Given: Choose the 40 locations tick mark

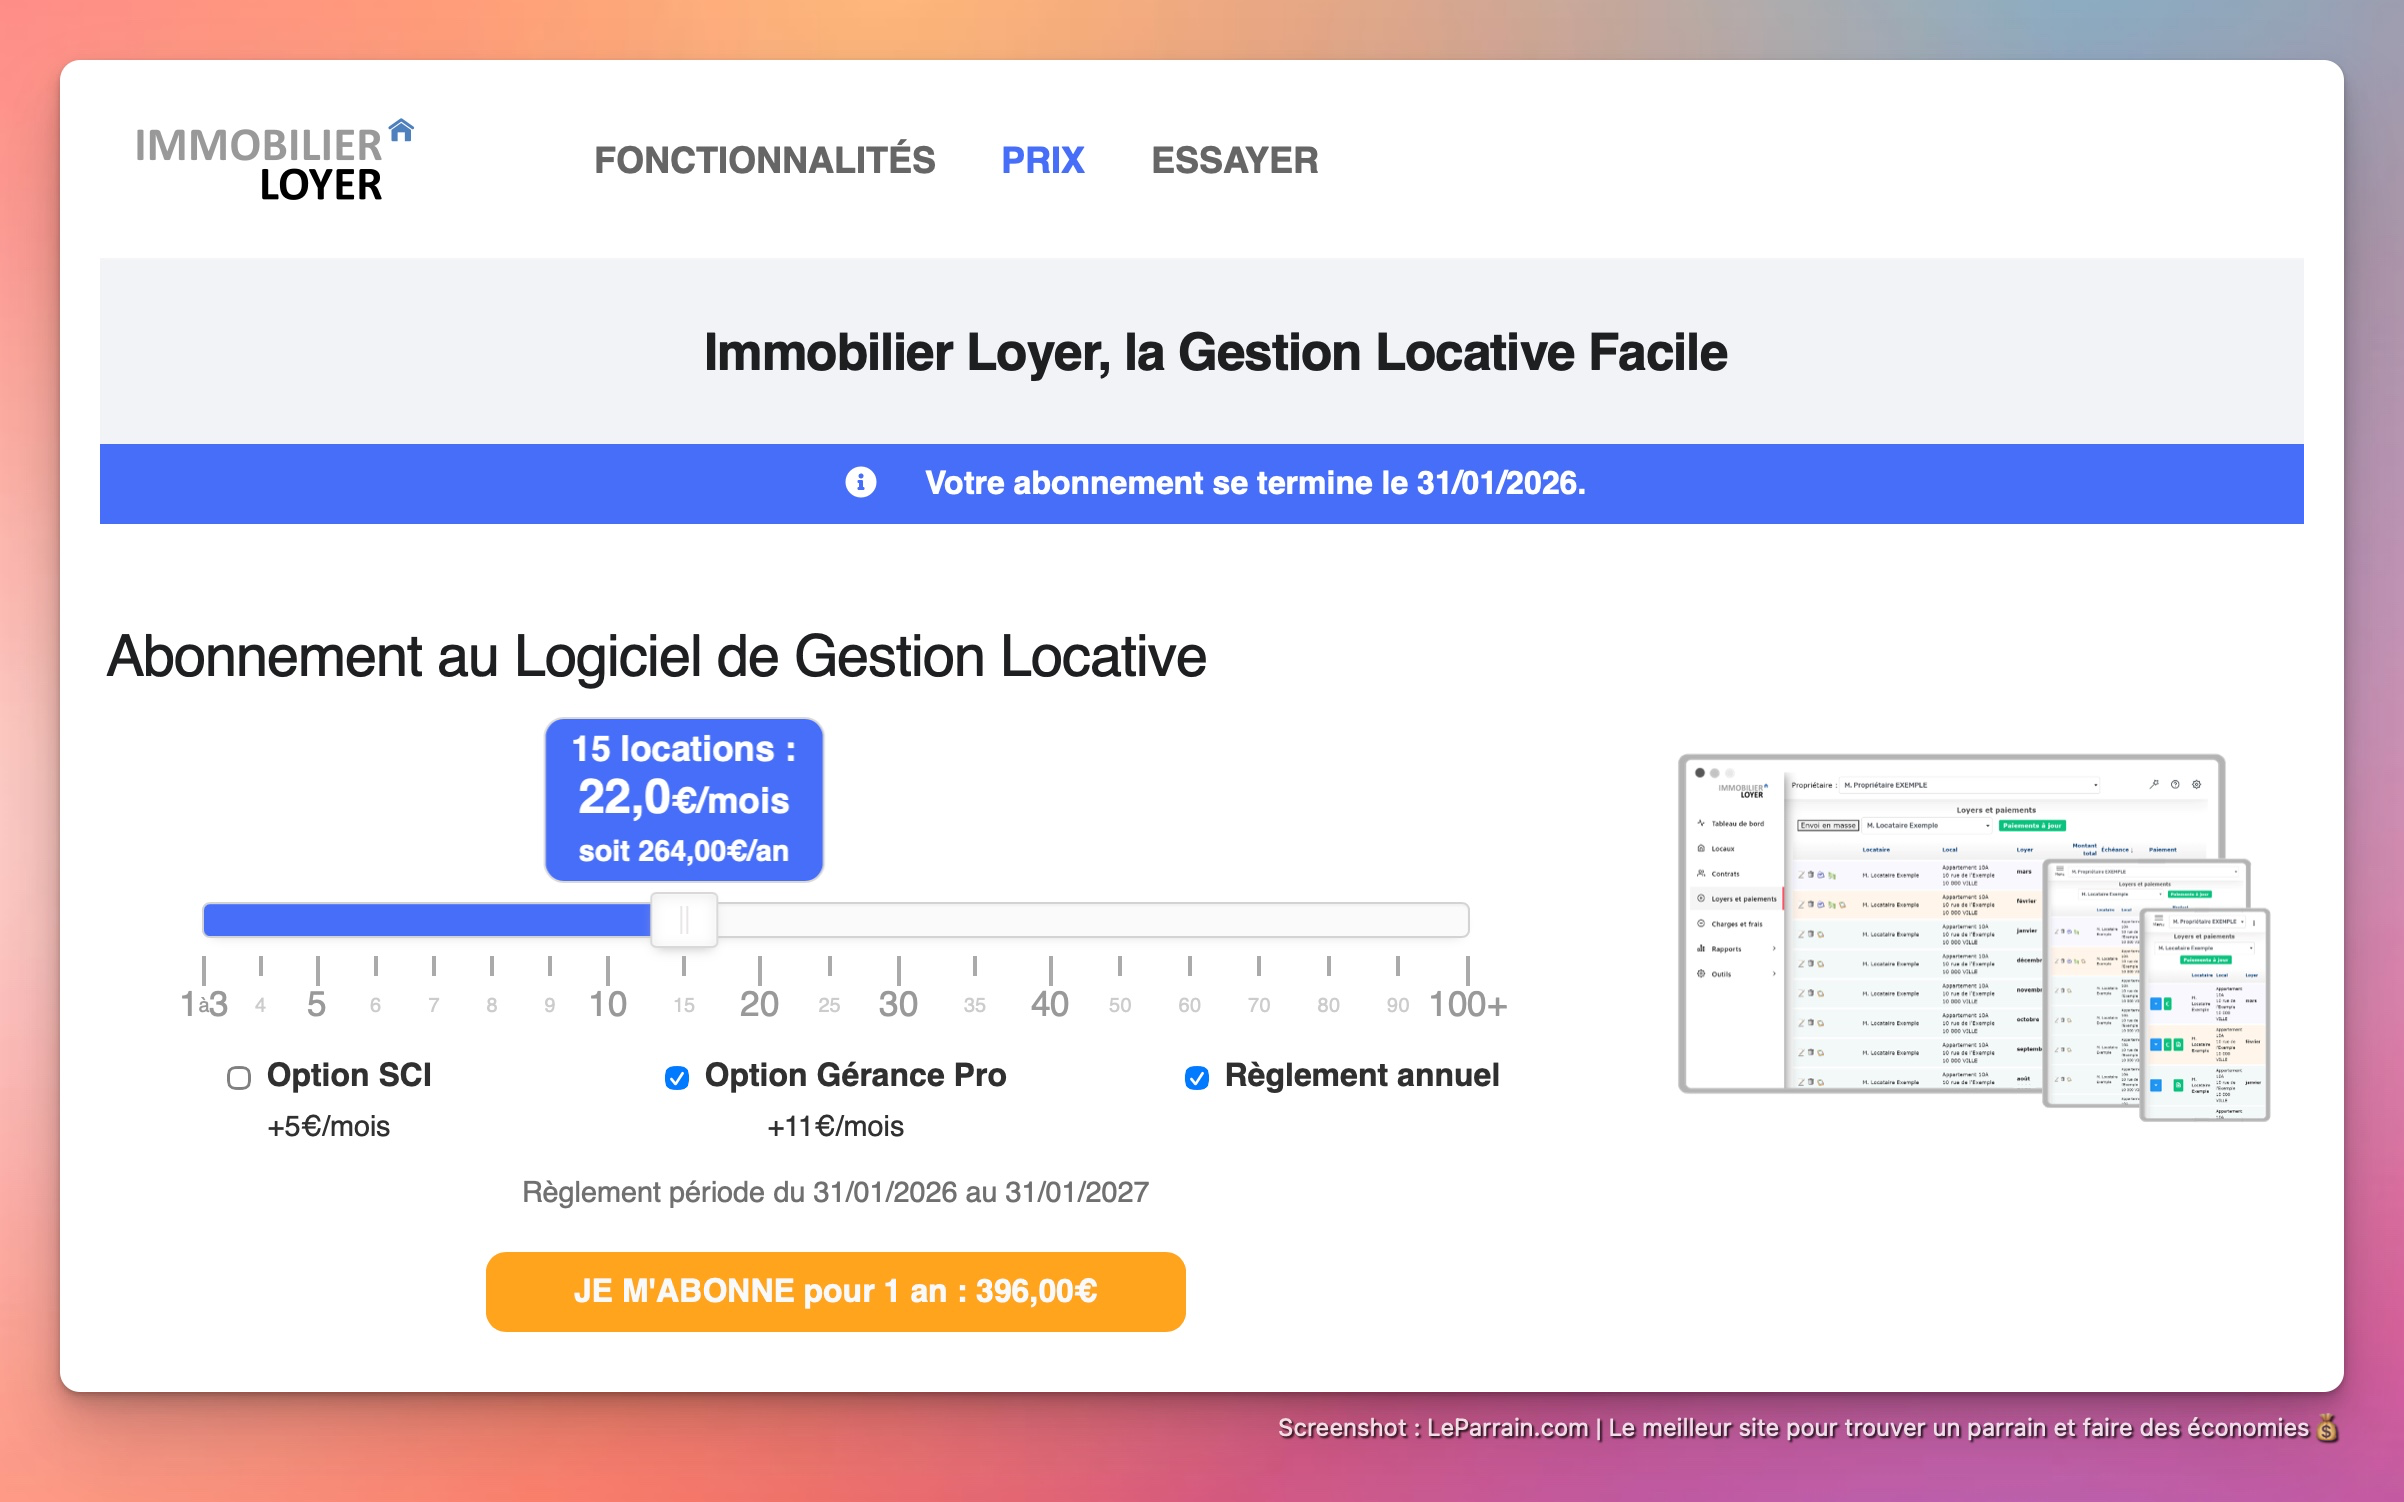Looking at the screenshot, I should tap(1050, 1003).
